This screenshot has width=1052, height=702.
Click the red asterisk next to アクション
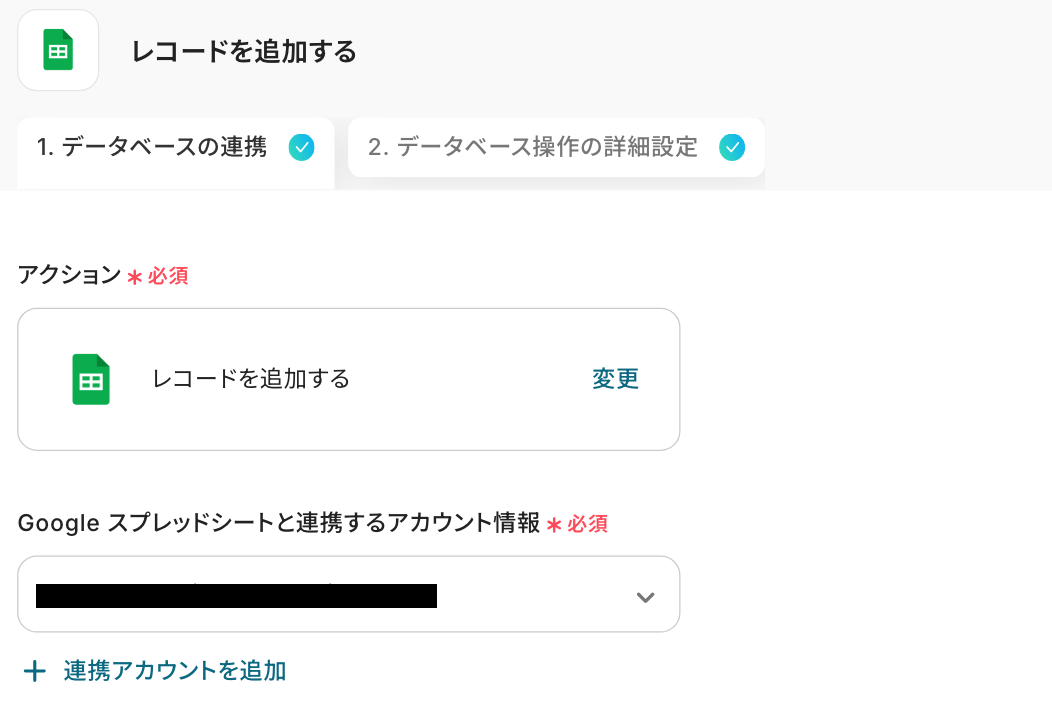click(135, 277)
